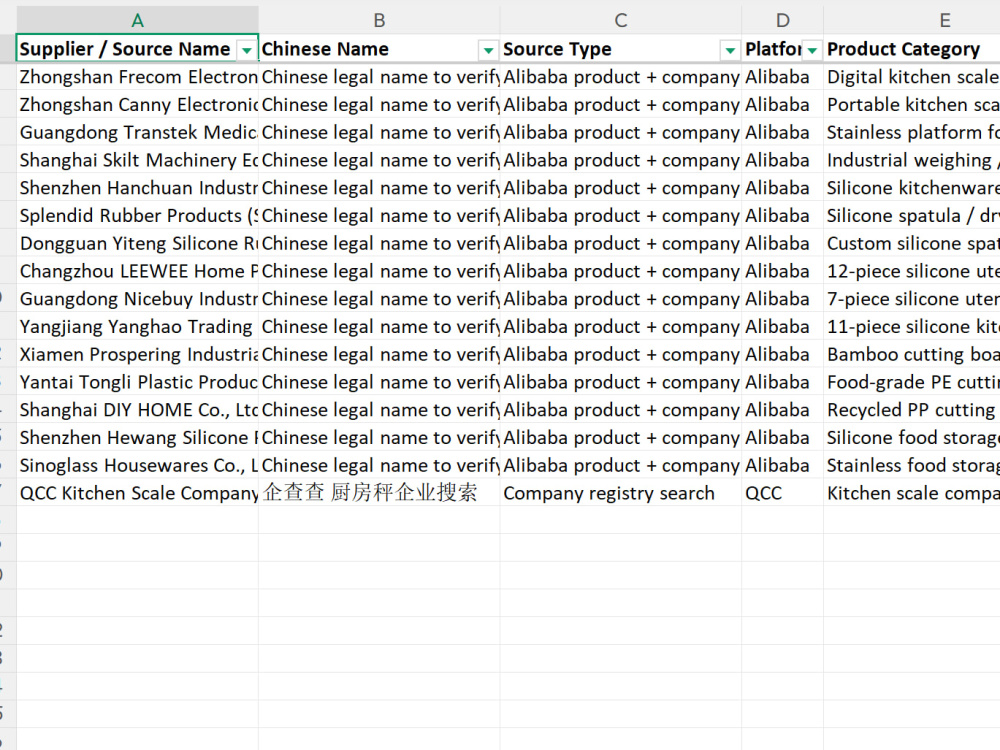Click Chinese Name cell in Splendid Rubber row

click(379, 216)
